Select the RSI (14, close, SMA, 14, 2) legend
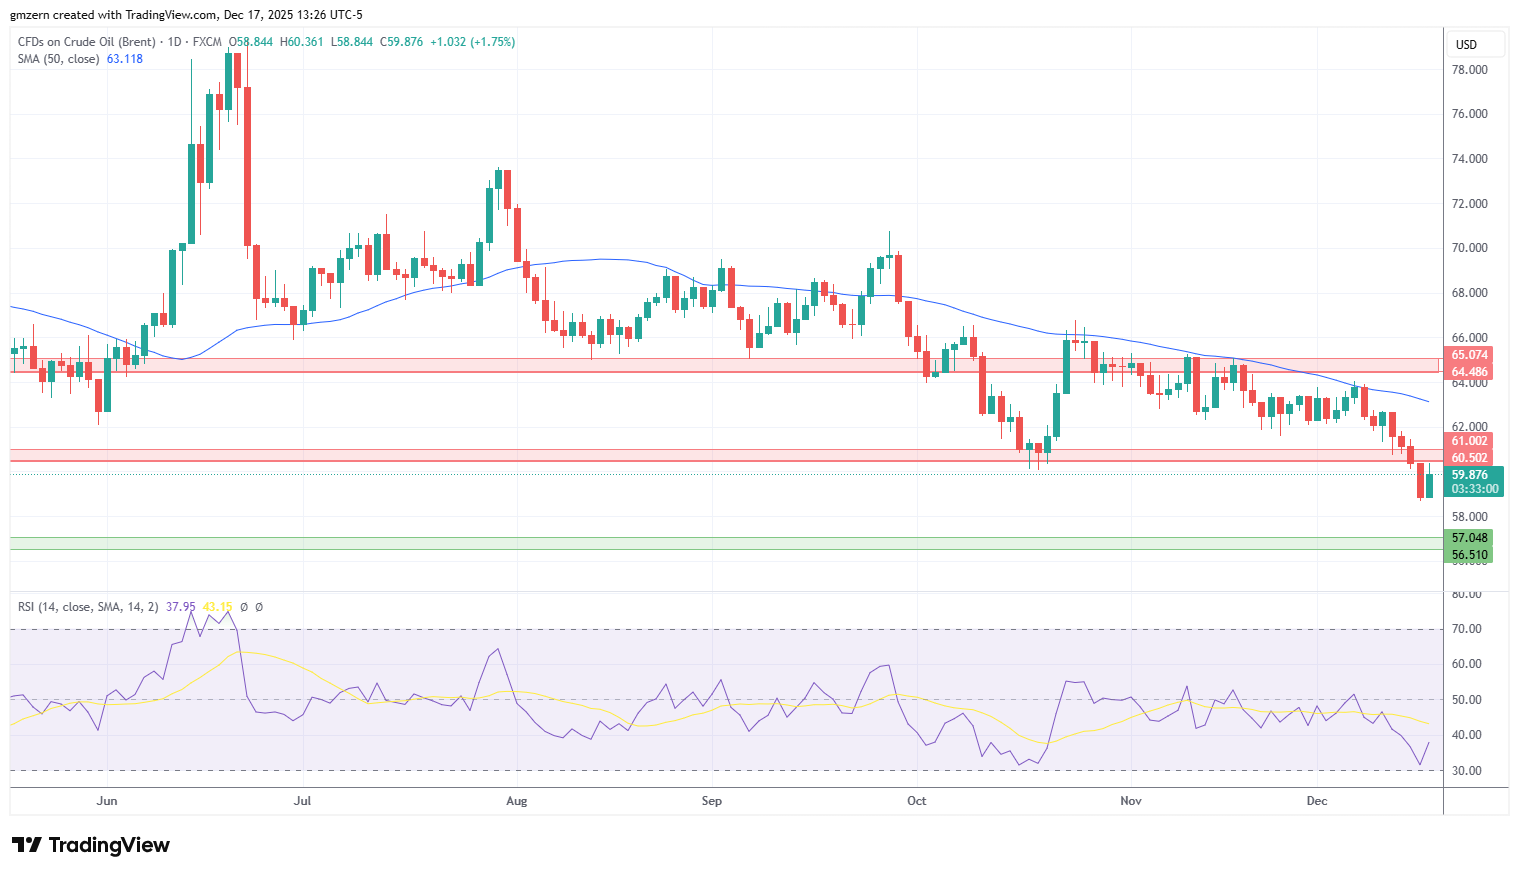Screen dimensions: 1519x875 click(88, 607)
